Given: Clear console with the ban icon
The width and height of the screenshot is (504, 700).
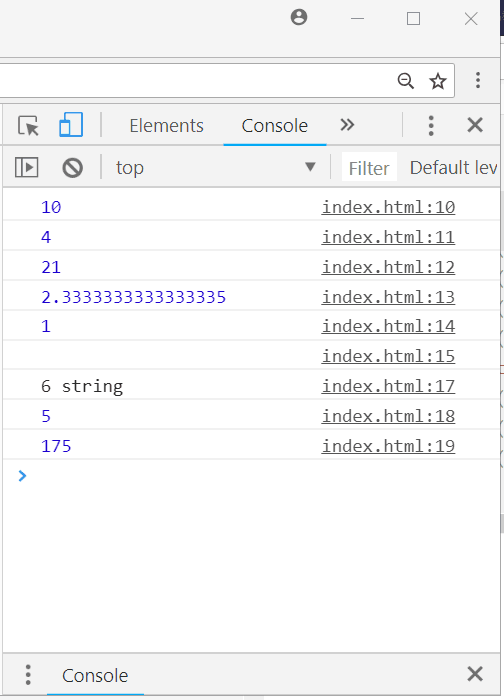Looking at the screenshot, I should click(x=72, y=168).
